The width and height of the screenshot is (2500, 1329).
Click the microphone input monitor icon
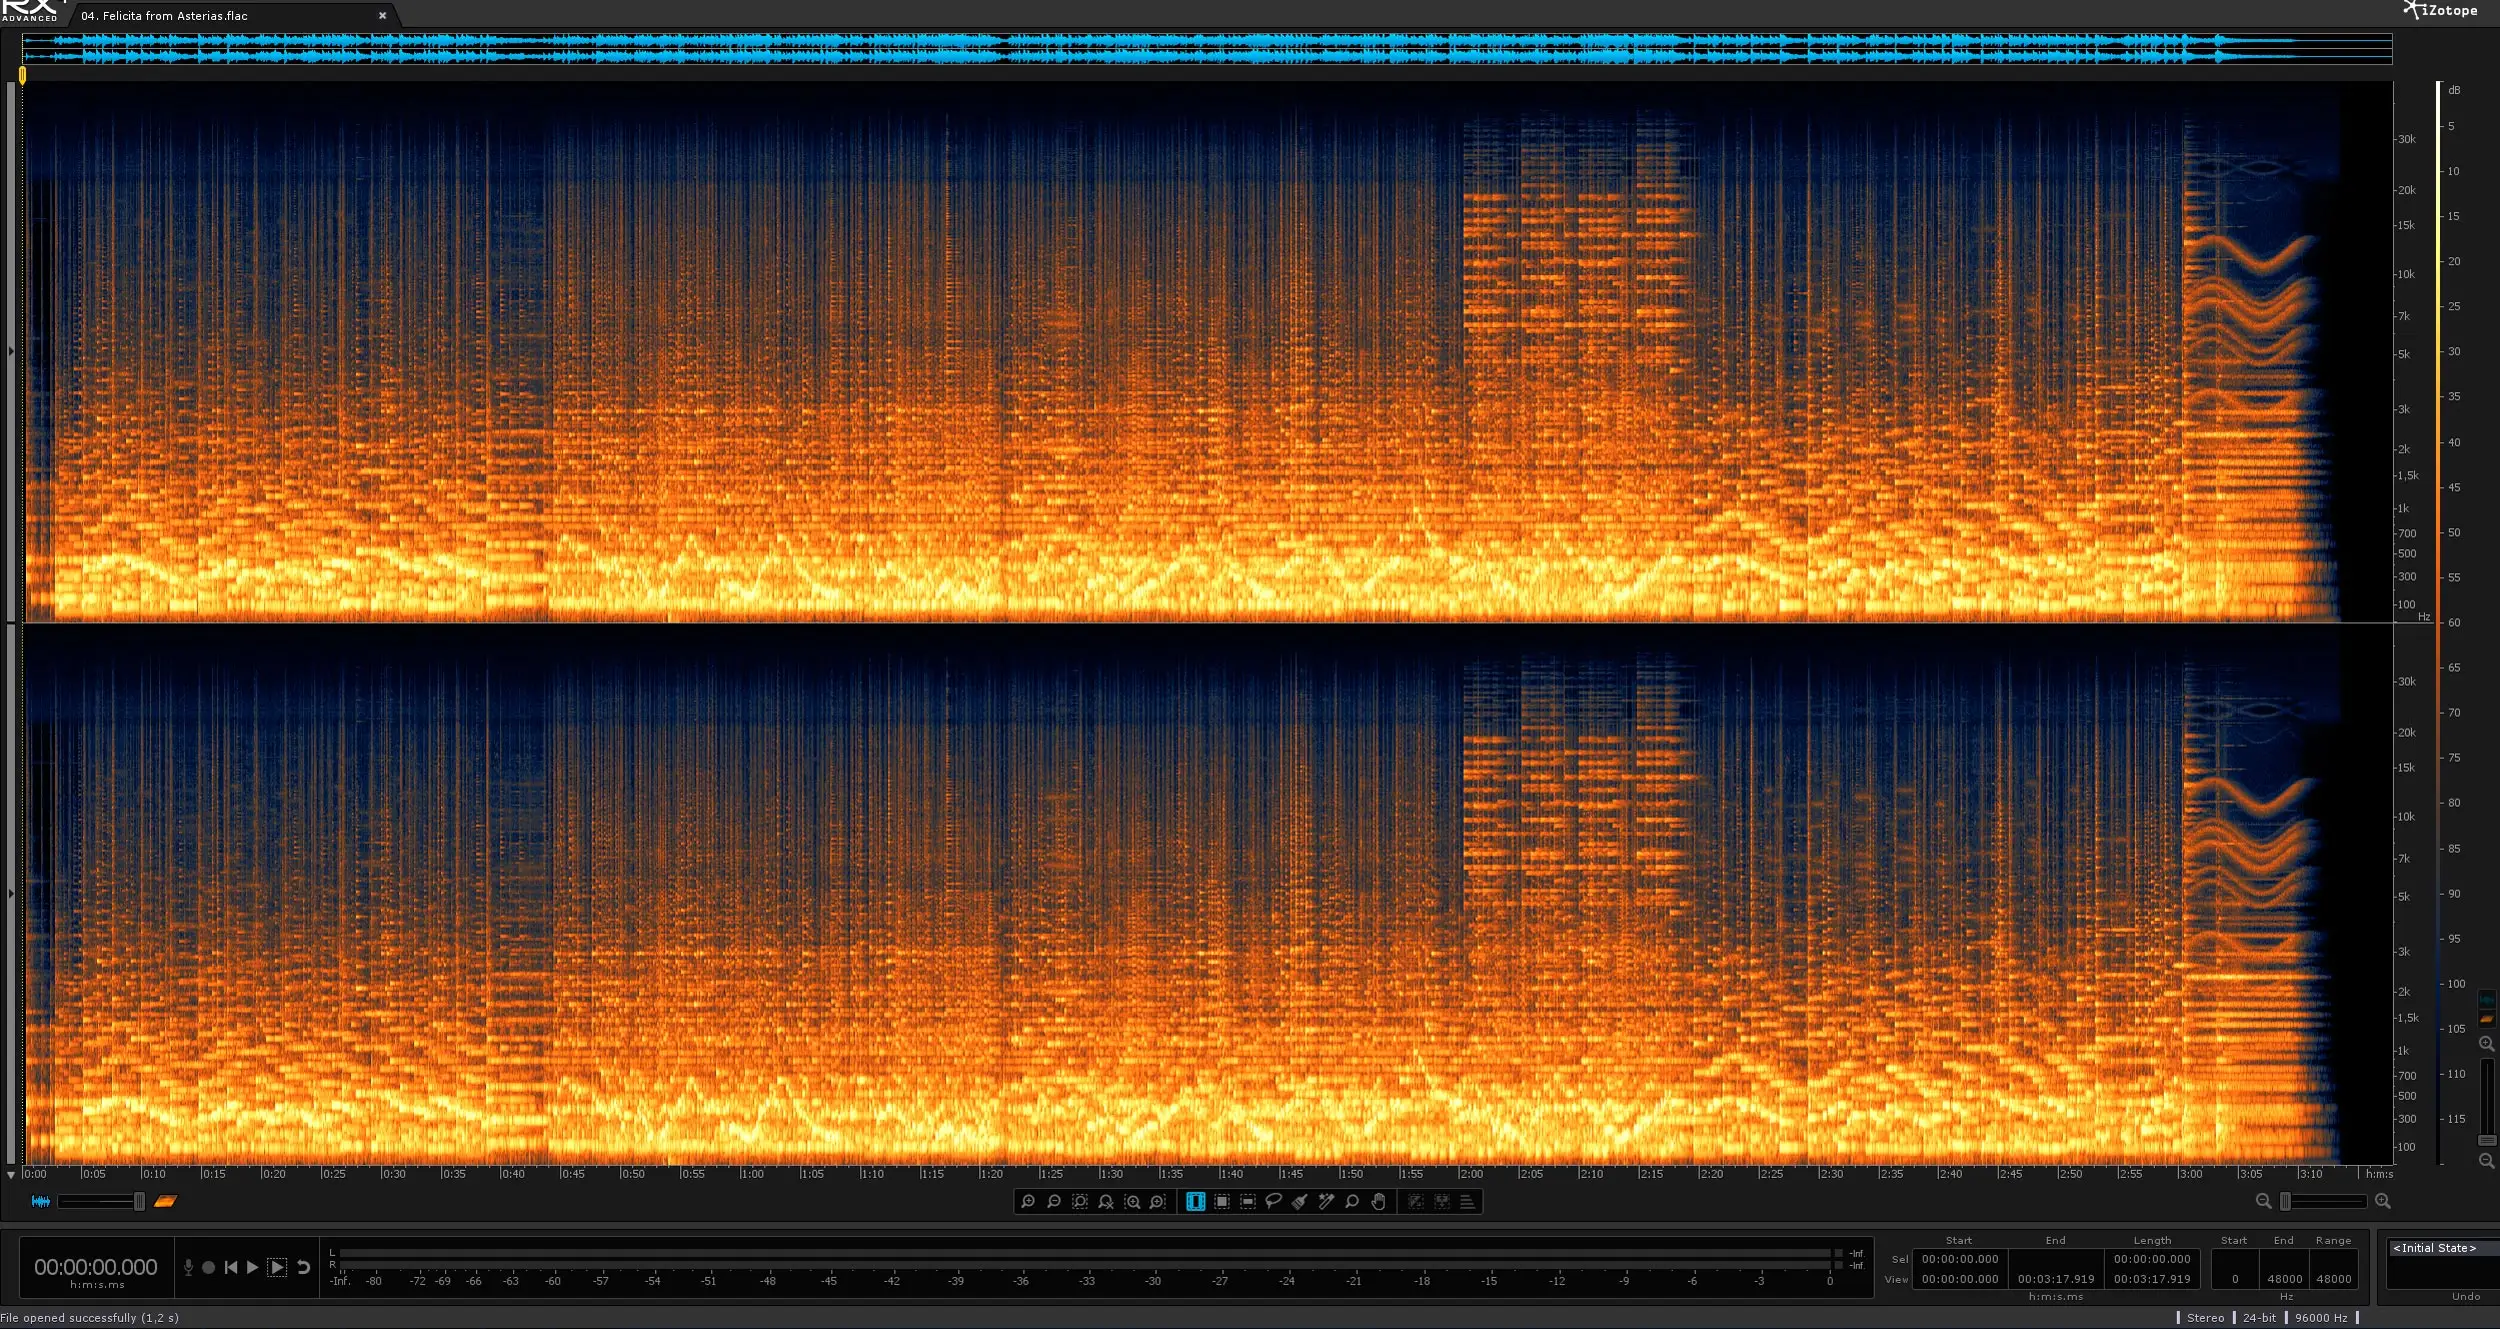click(188, 1268)
